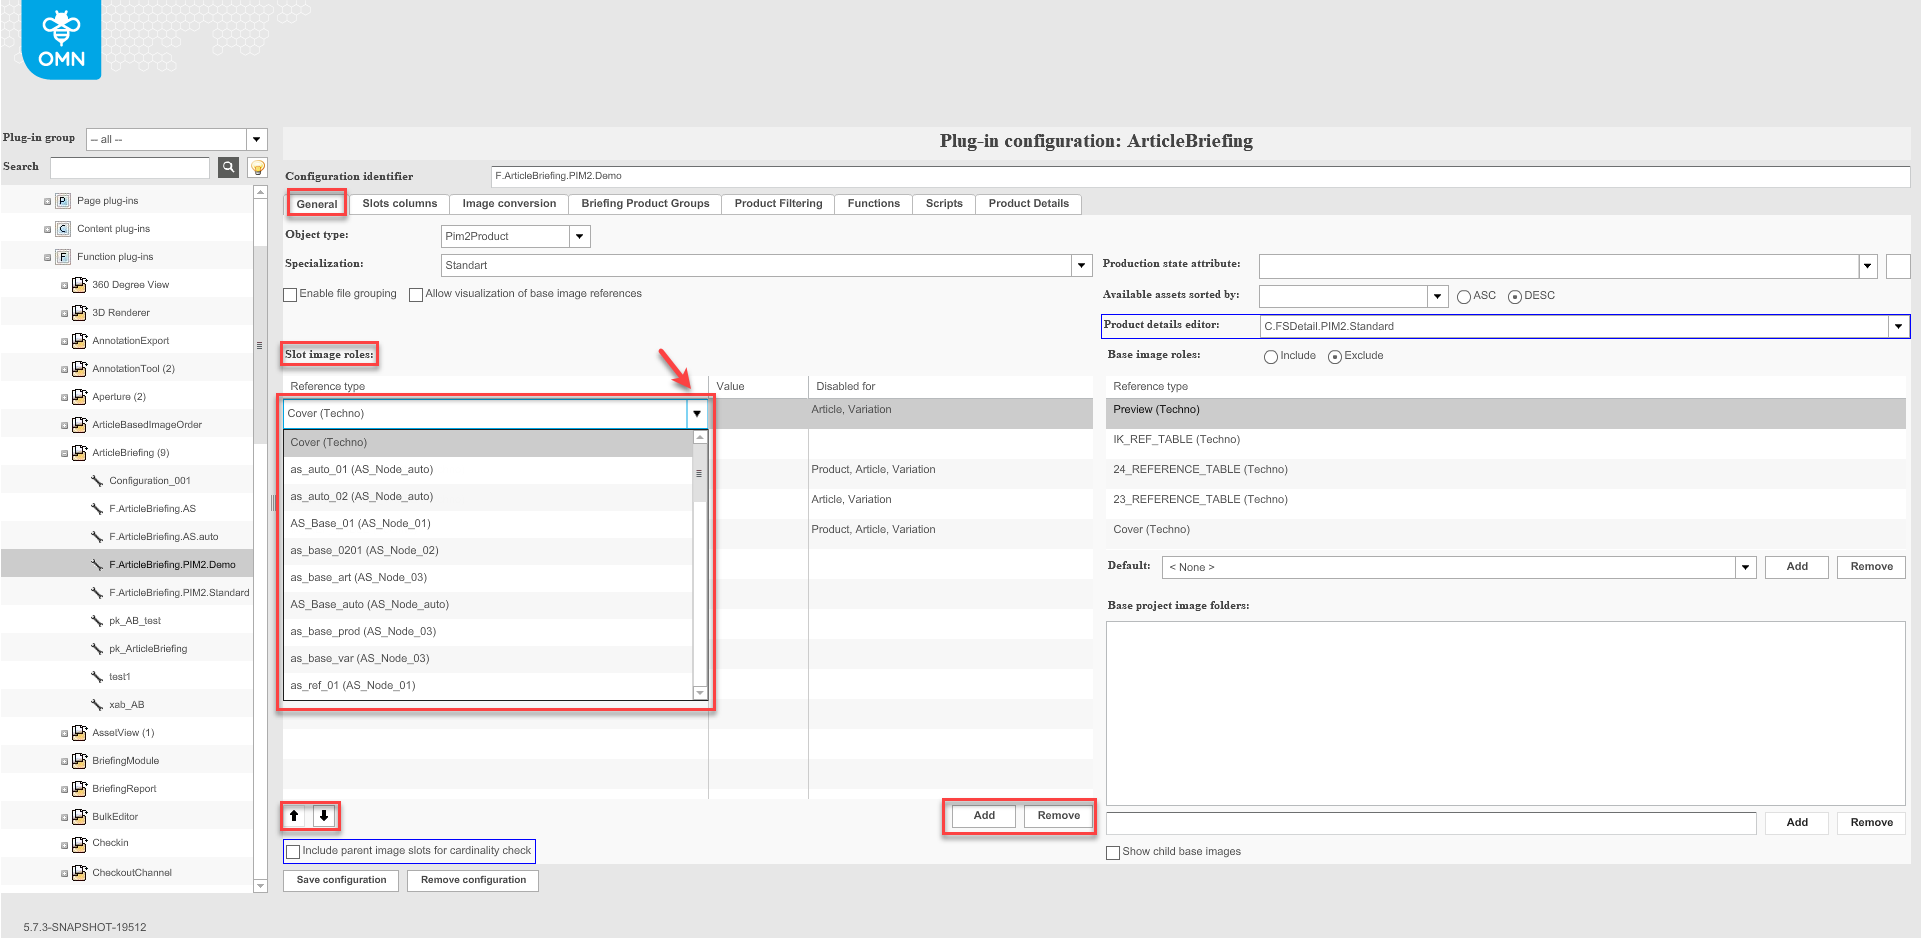Move the selected slot image role up
The image size is (1921, 938).
(x=294, y=815)
